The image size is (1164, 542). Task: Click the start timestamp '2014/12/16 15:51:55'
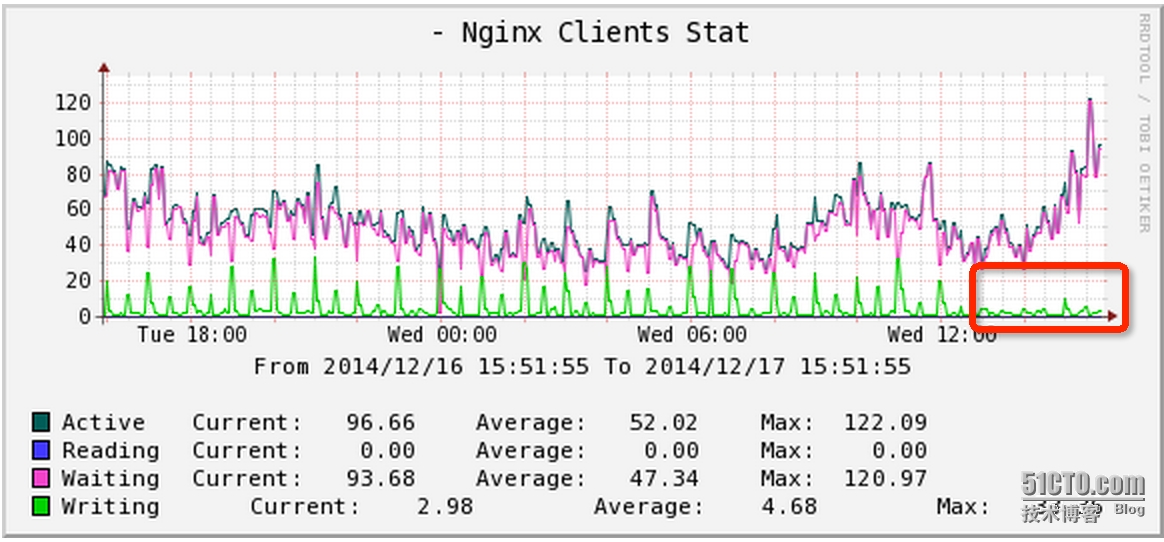[456, 366]
